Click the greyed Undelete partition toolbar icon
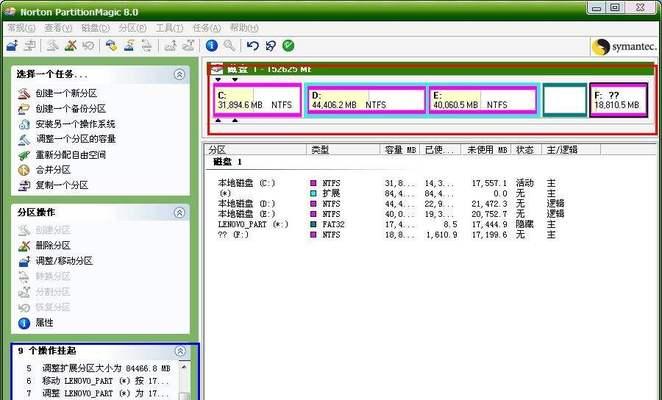 click(x=88, y=46)
